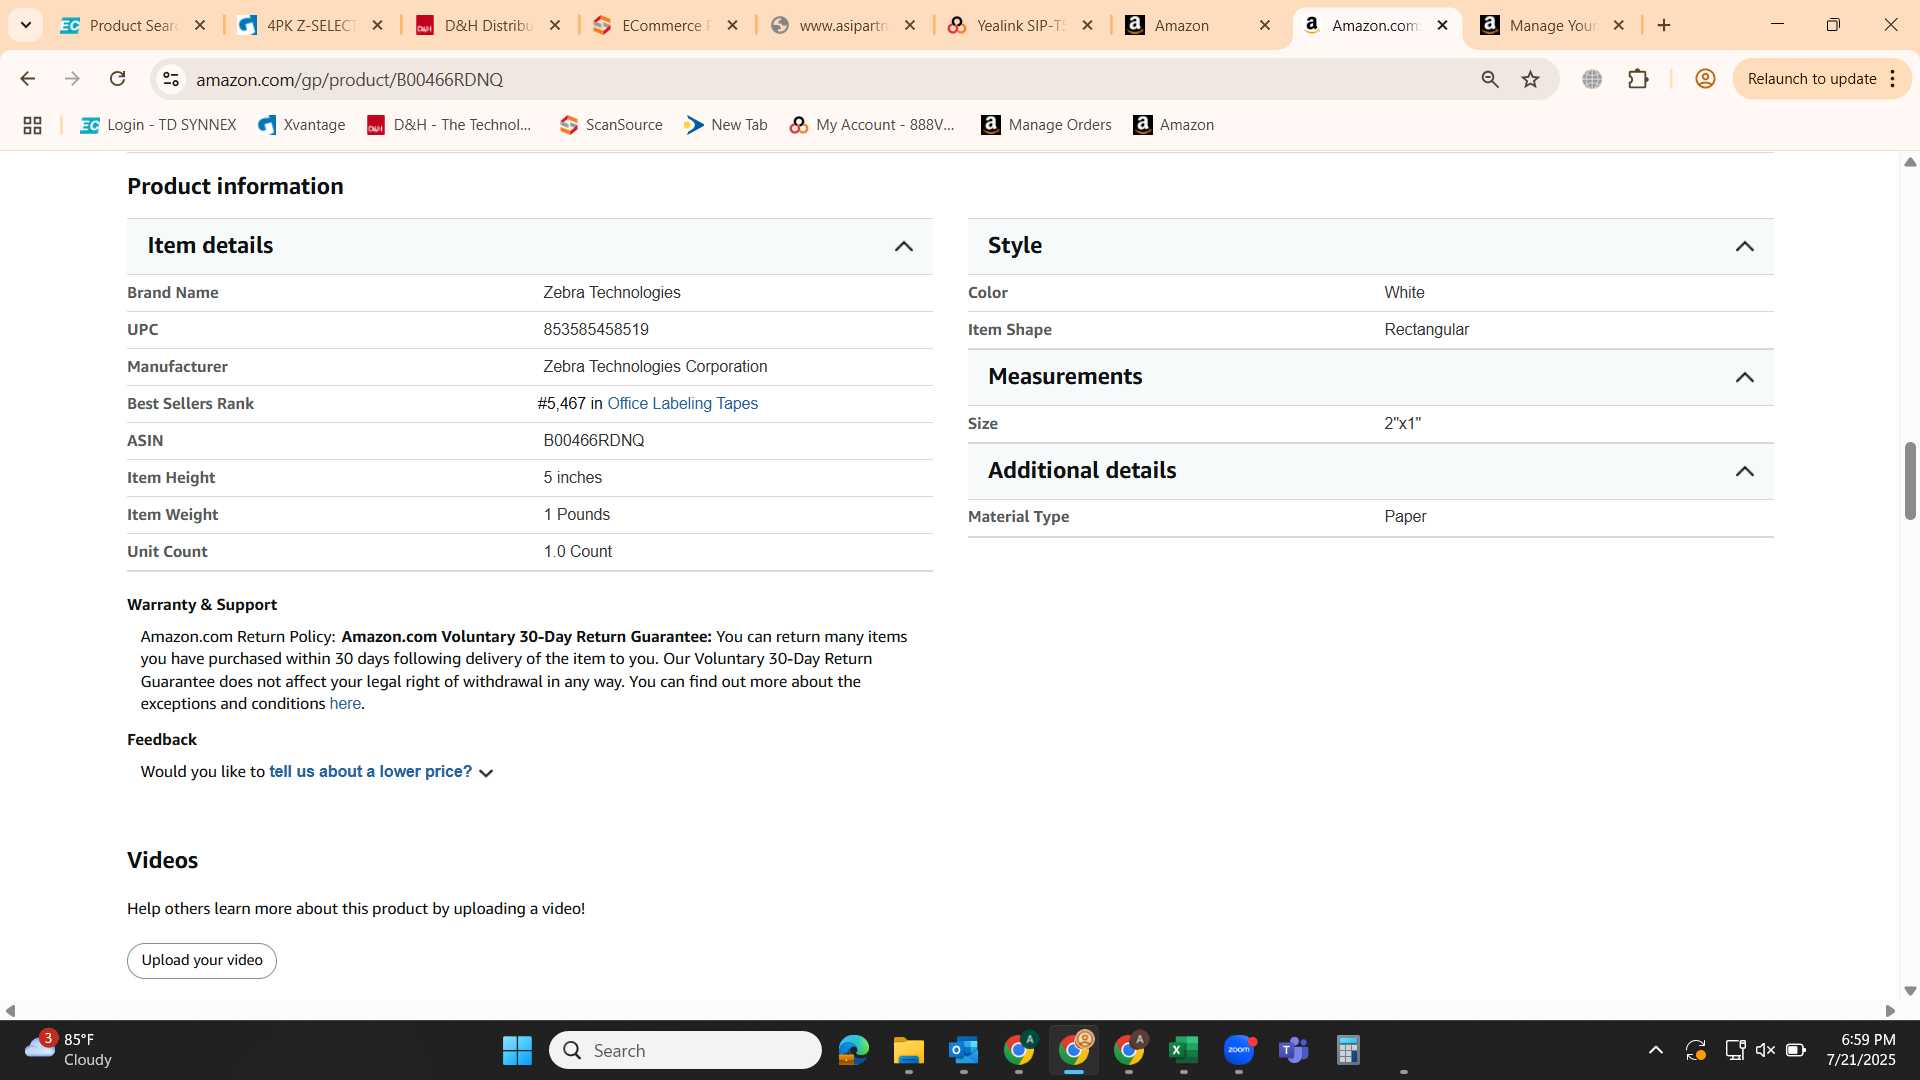Open Excel from taskbar
The width and height of the screenshot is (1920, 1080).
pyautogui.click(x=1183, y=1050)
